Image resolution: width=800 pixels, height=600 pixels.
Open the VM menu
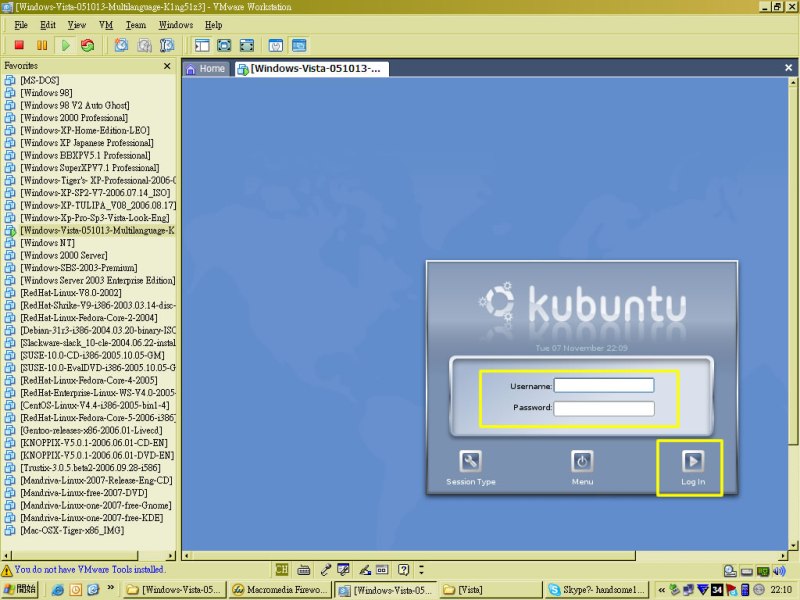106,25
